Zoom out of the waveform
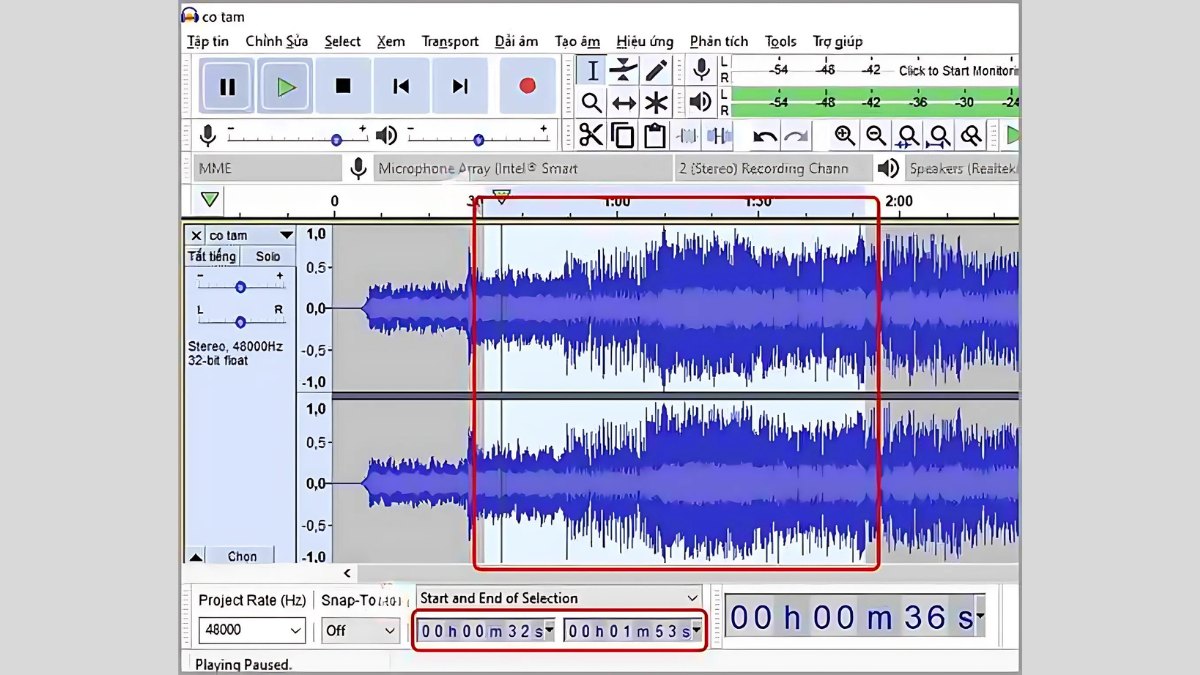 coord(876,135)
